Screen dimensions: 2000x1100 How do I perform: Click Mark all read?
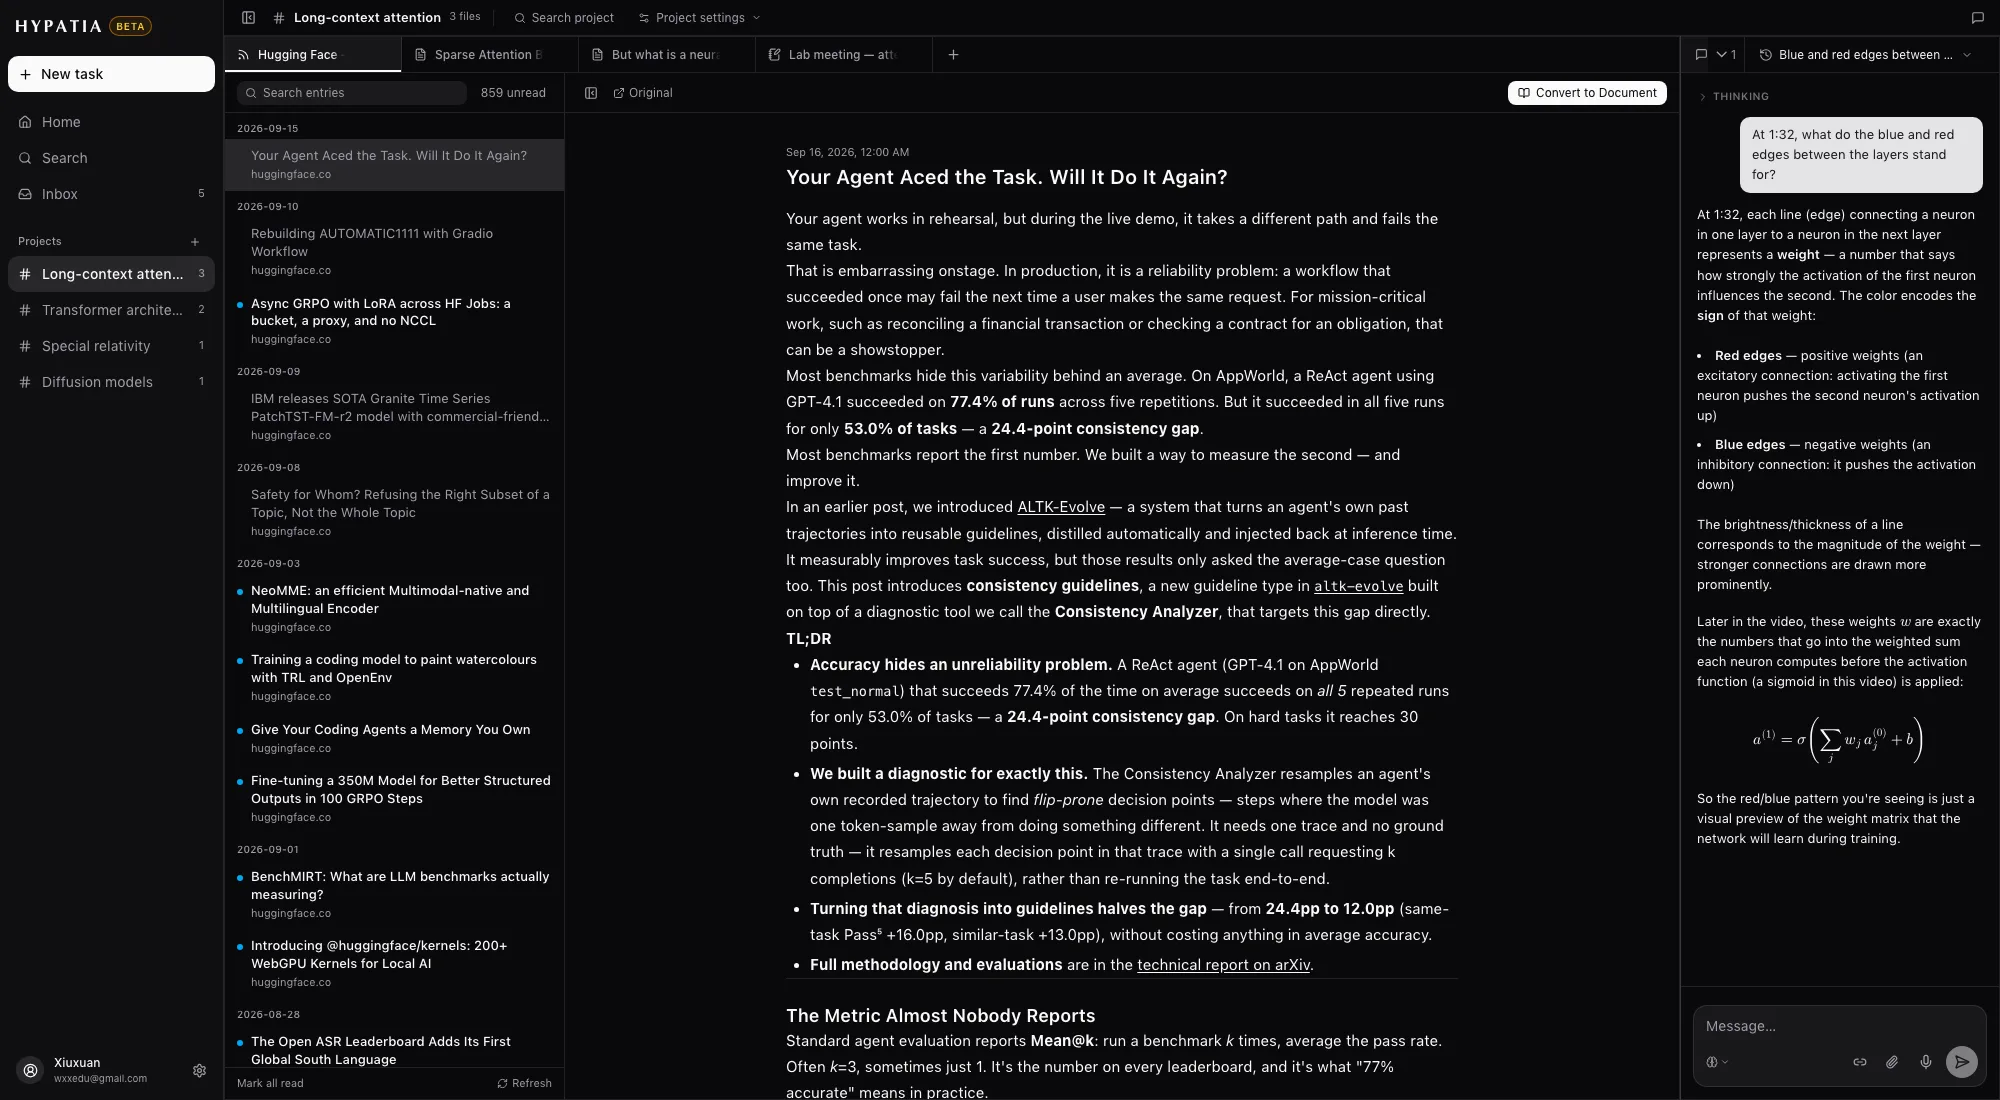270,1083
